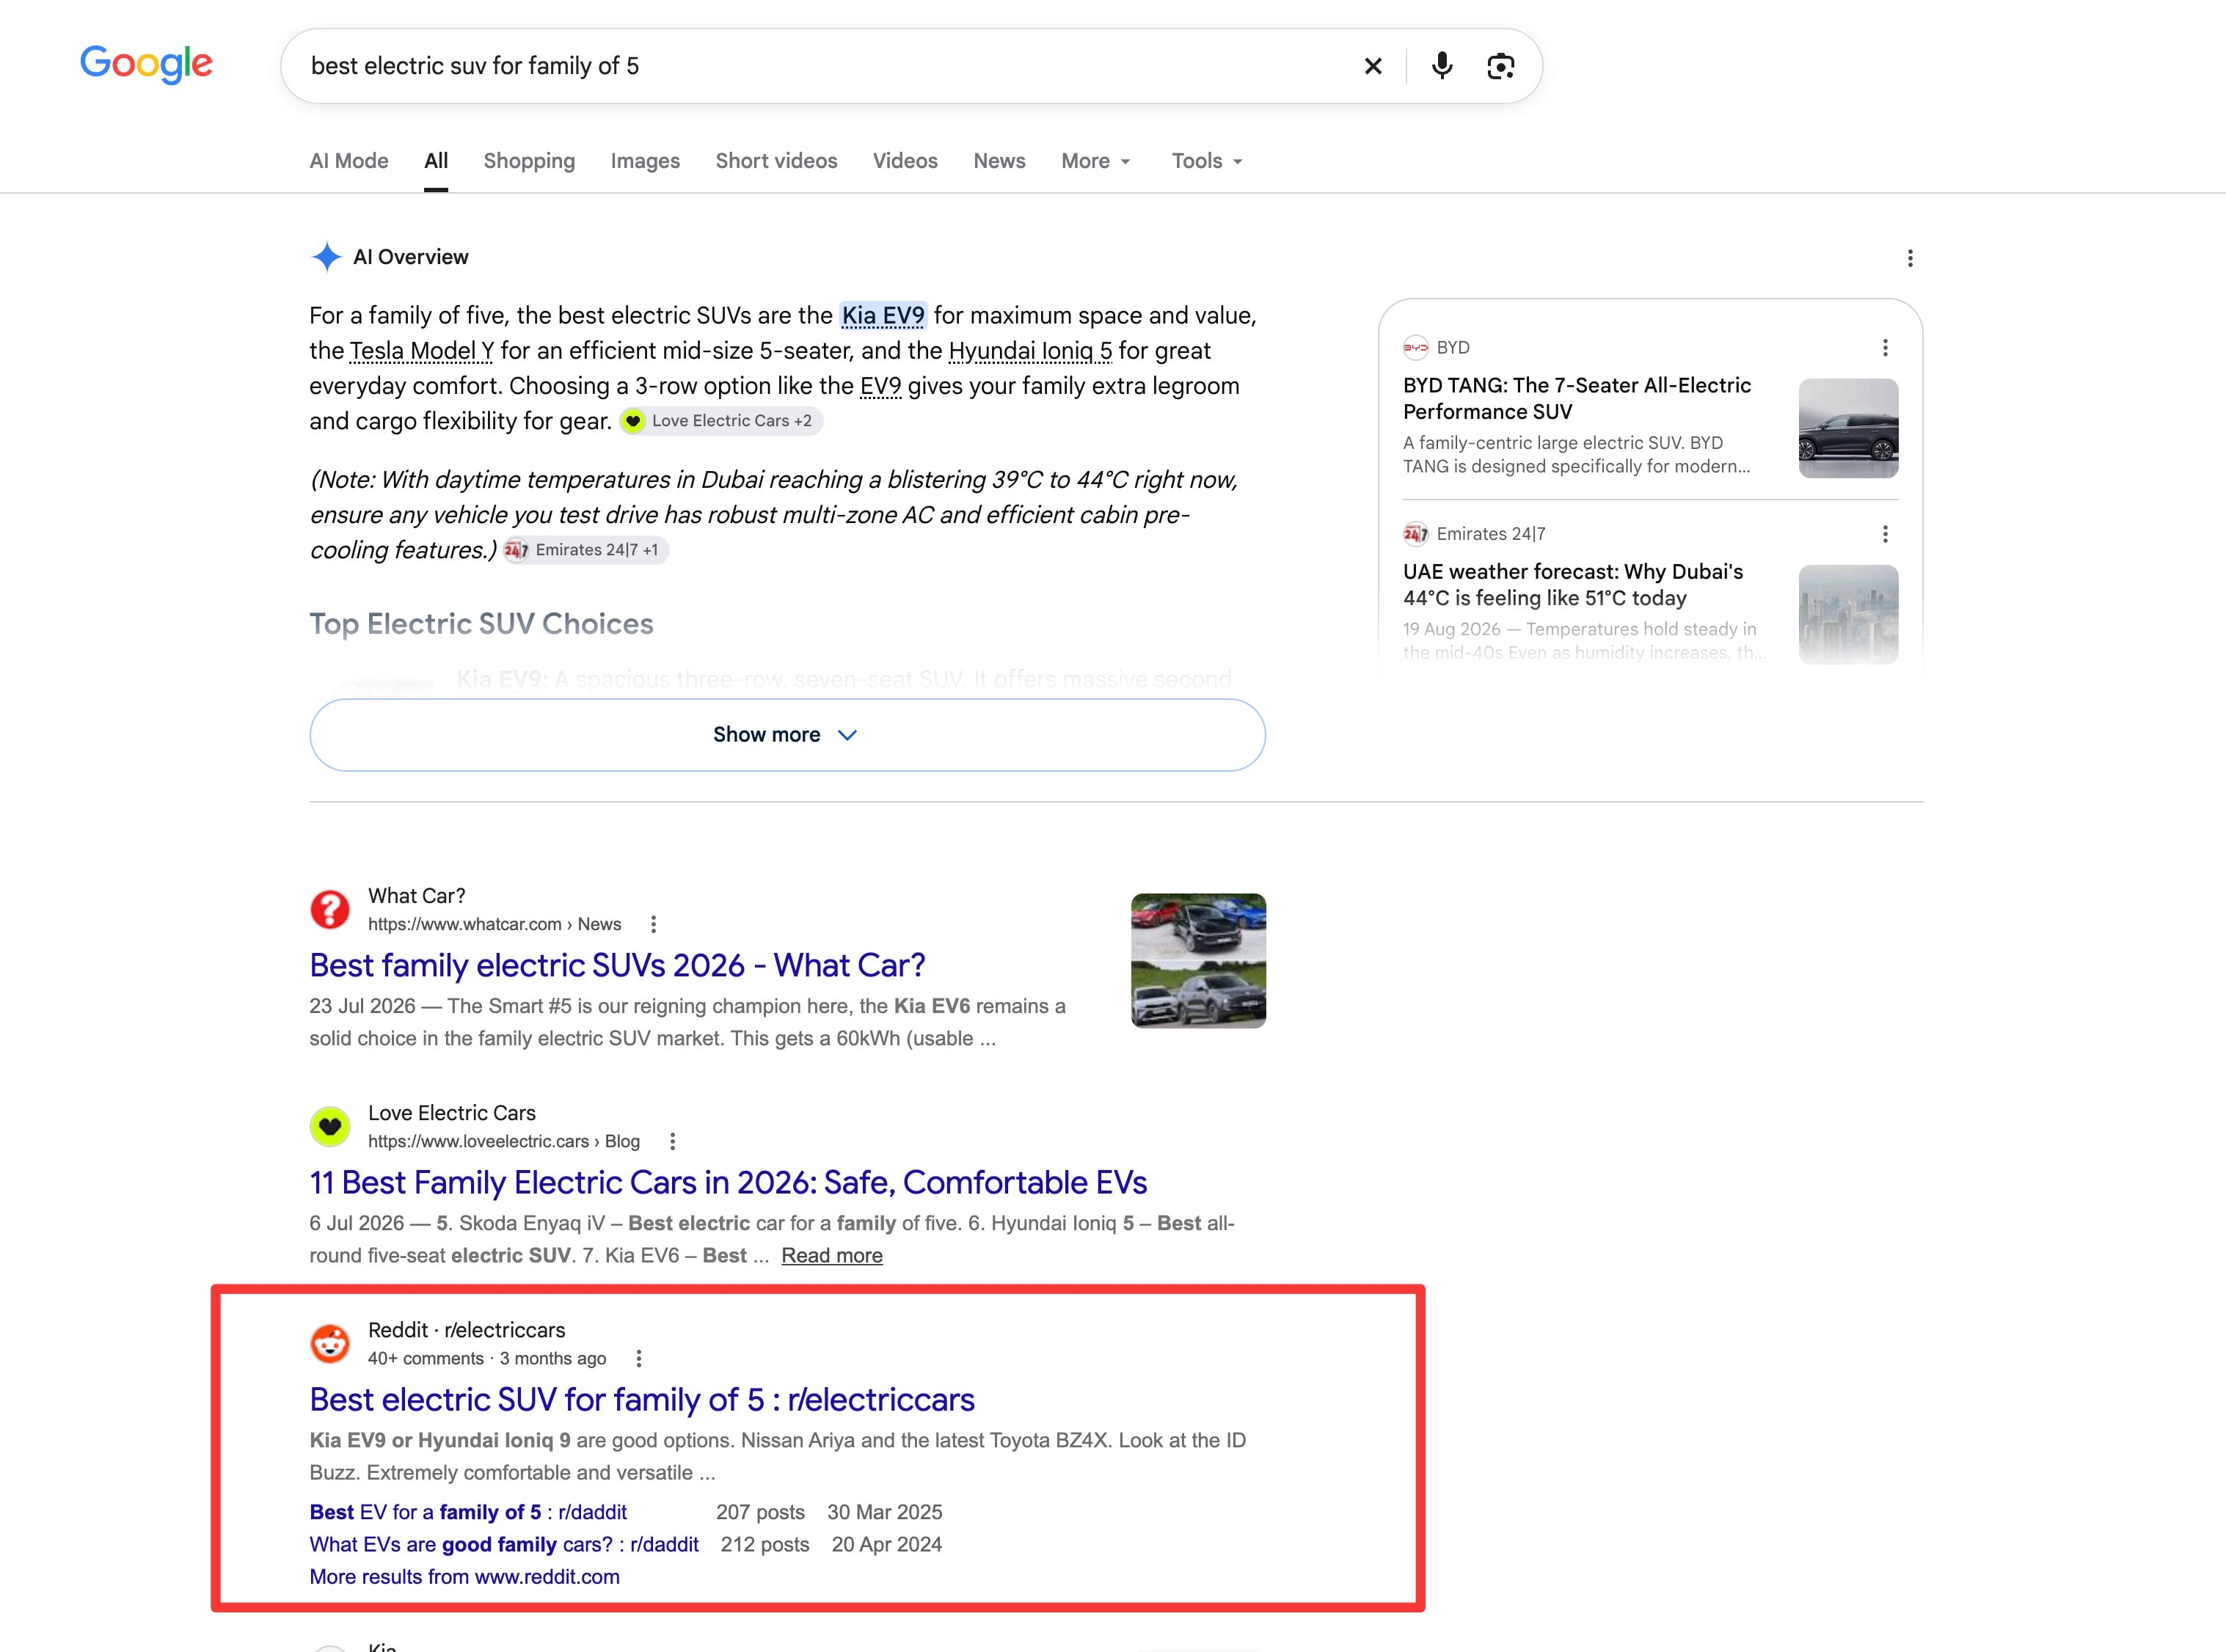Viewport: 2226px width, 1652px height.
Task: Open the Short videos tab
Action: (x=776, y=161)
